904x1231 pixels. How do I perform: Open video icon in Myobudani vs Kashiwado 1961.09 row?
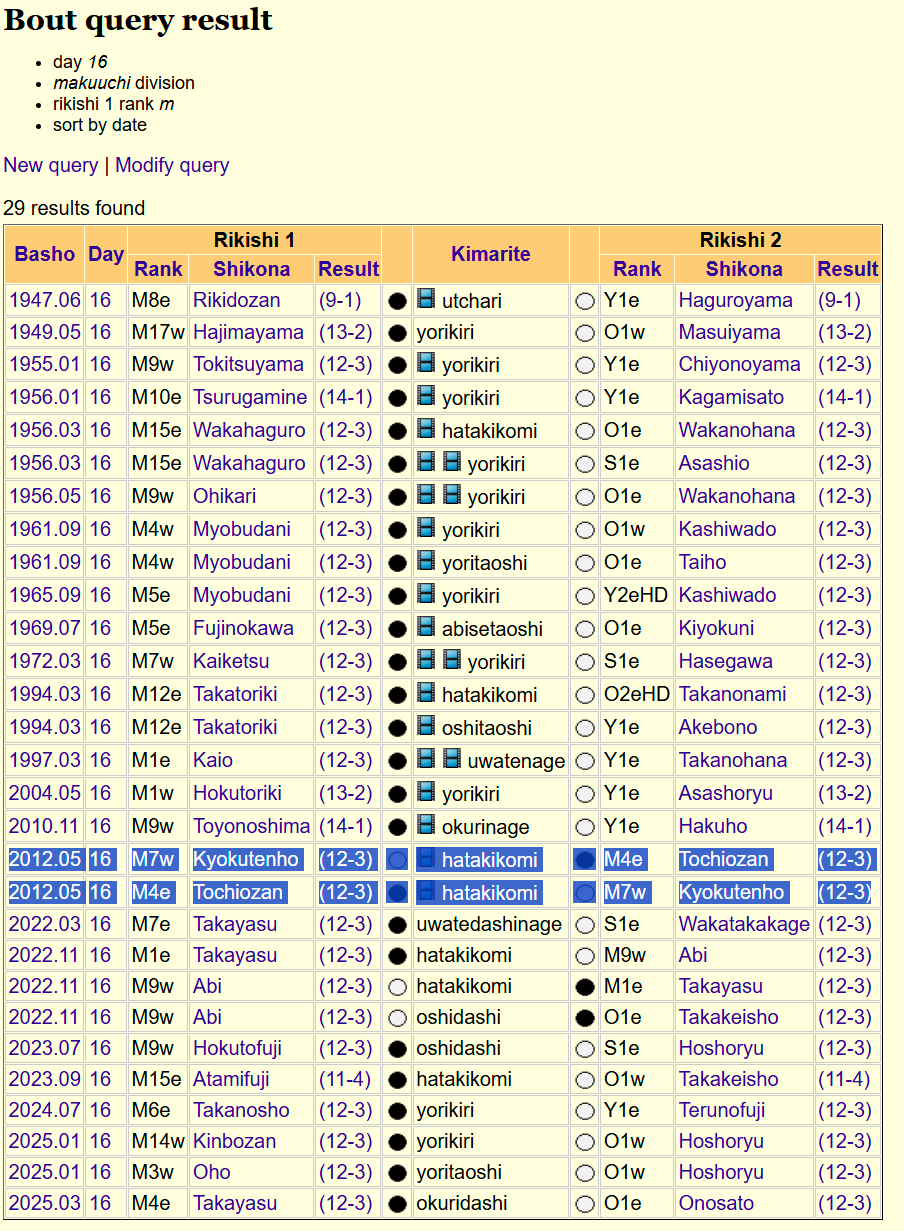426,529
